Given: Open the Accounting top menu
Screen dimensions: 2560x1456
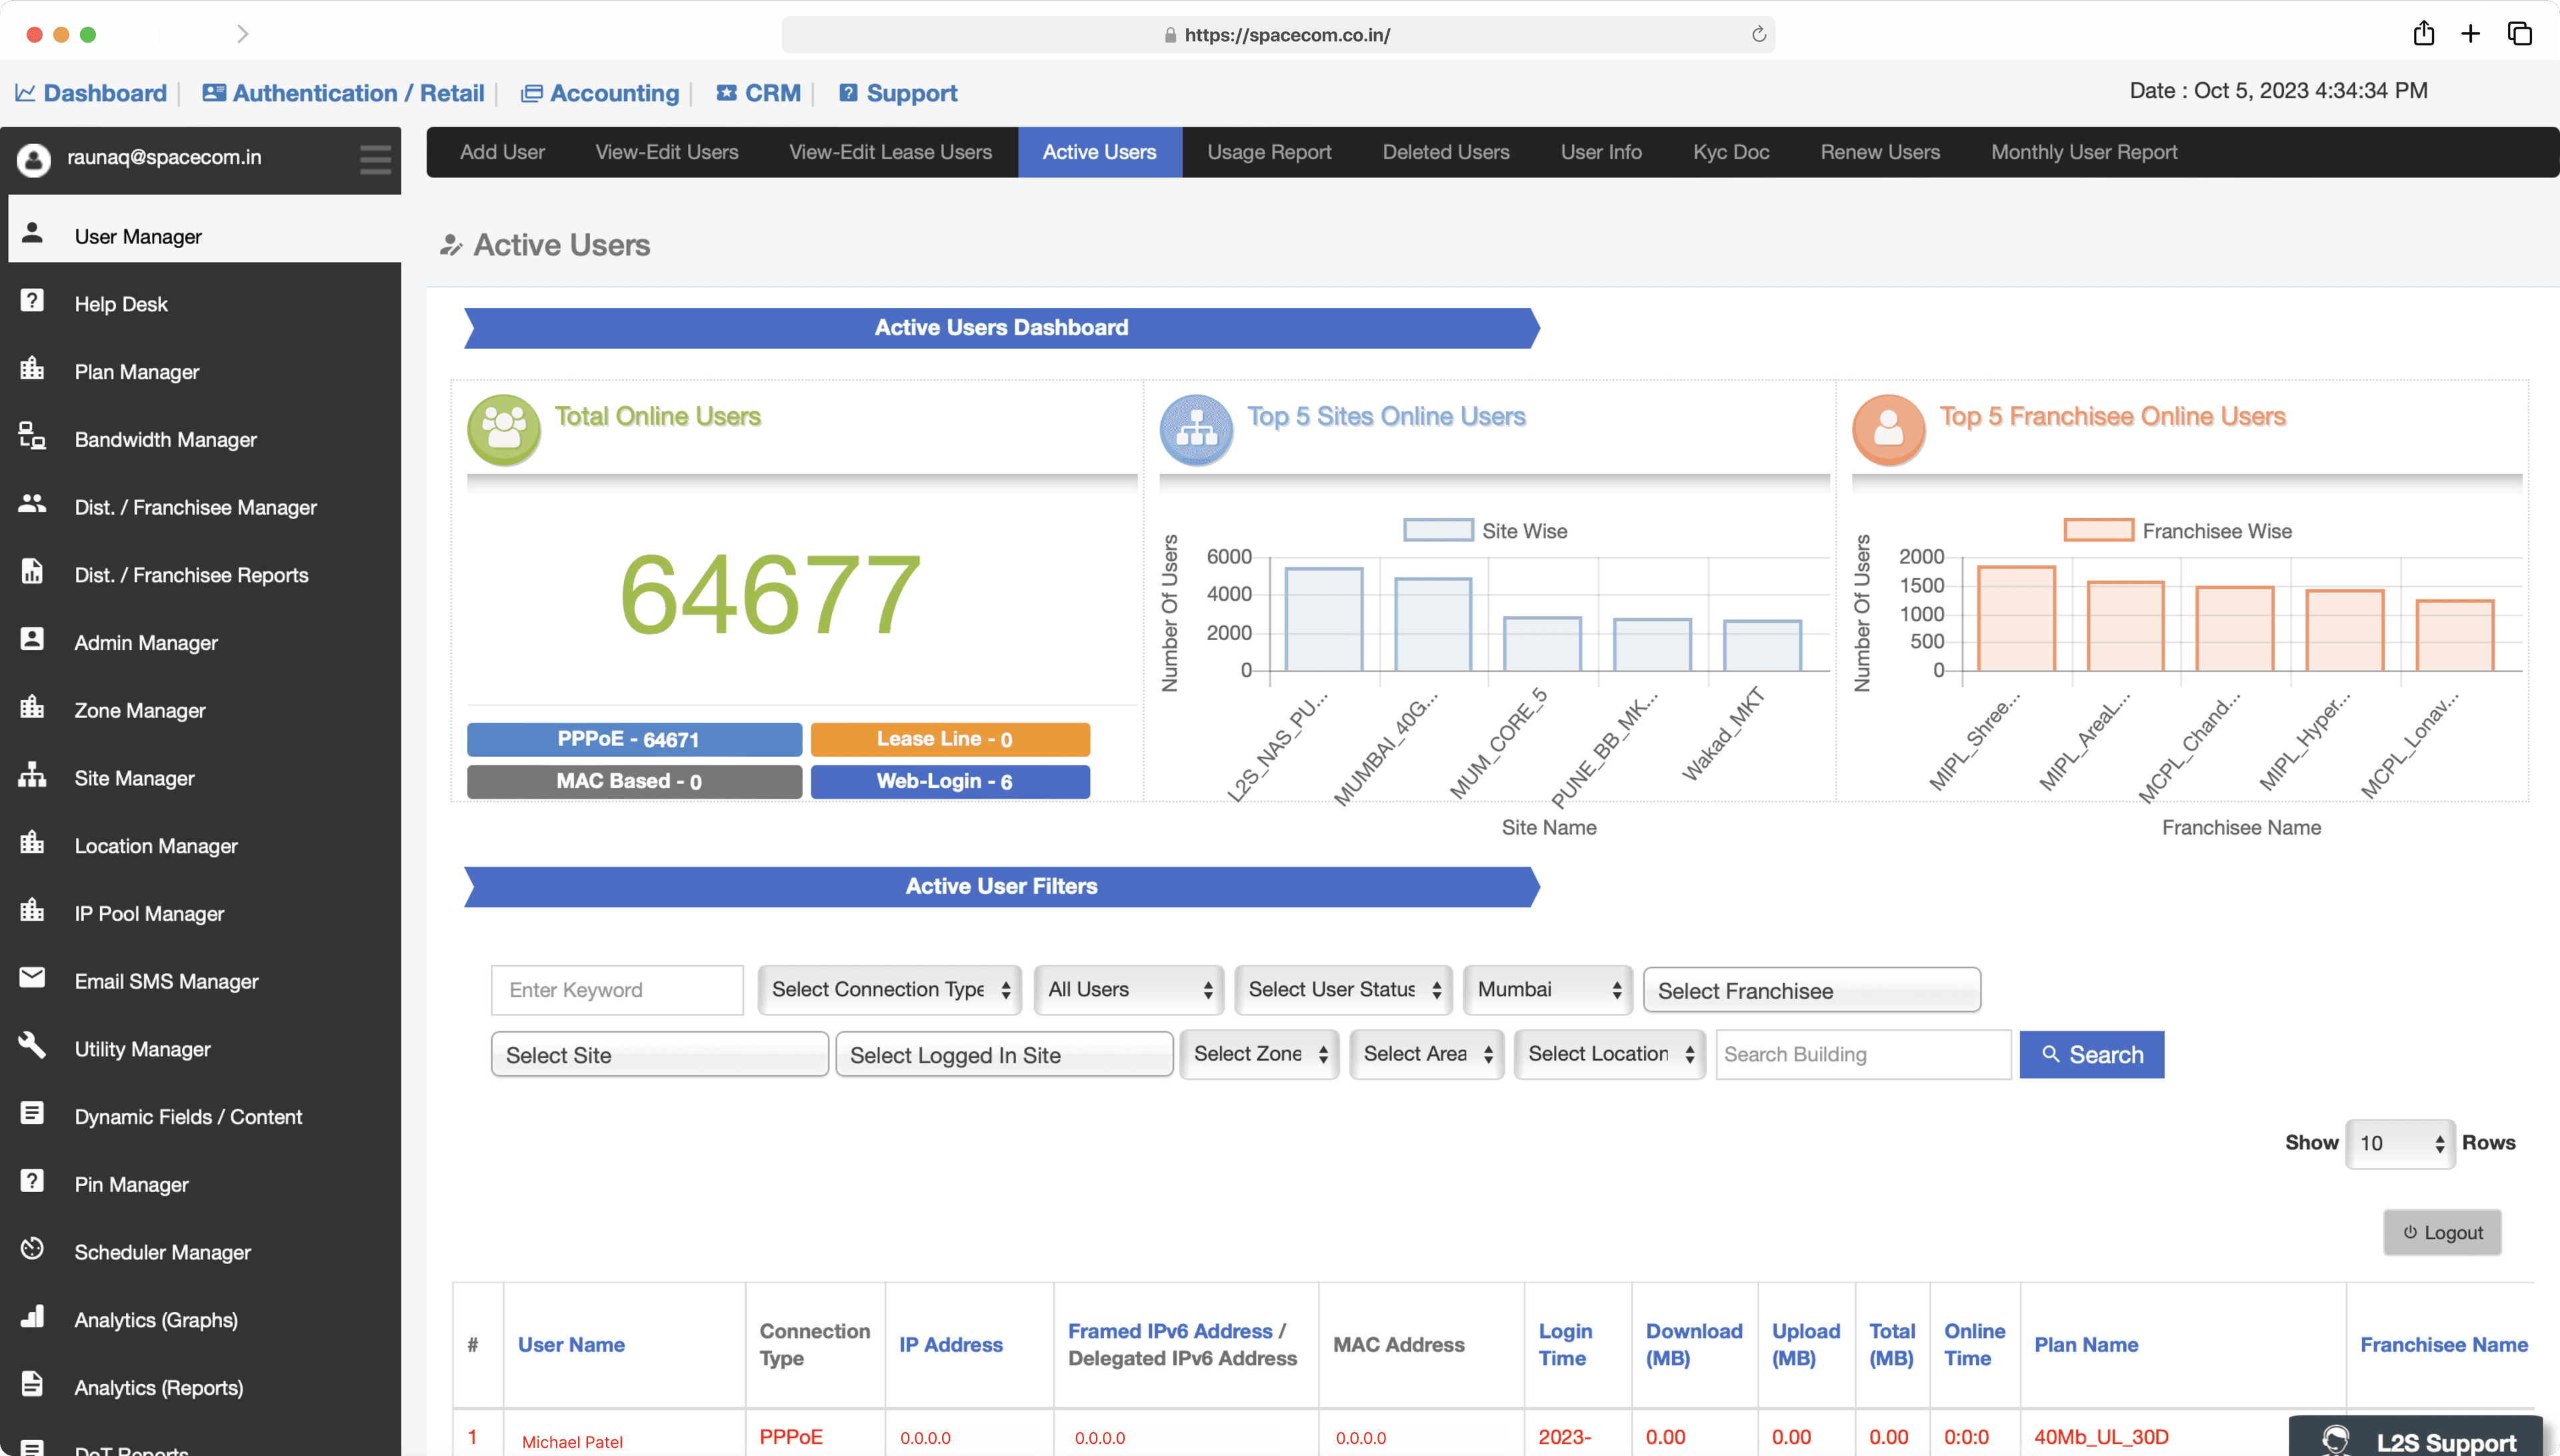Looking at the screenshot, I should pos(613,93).
